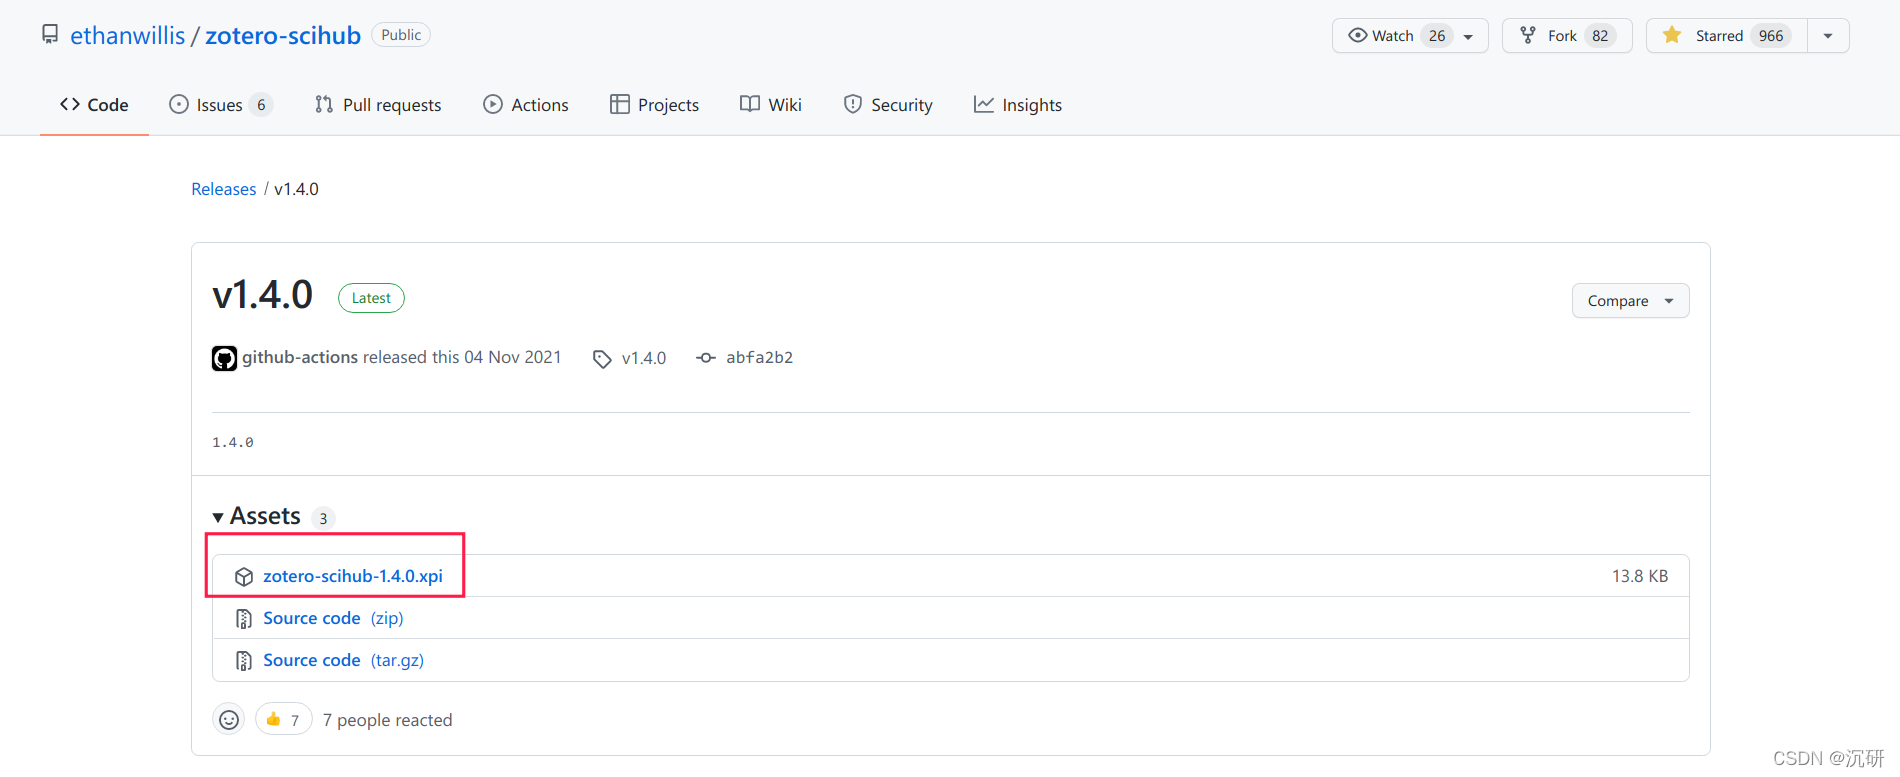The width and height of the screenshot is (1900, 777).
Task: Go to the Security tab
Action: 888,105
